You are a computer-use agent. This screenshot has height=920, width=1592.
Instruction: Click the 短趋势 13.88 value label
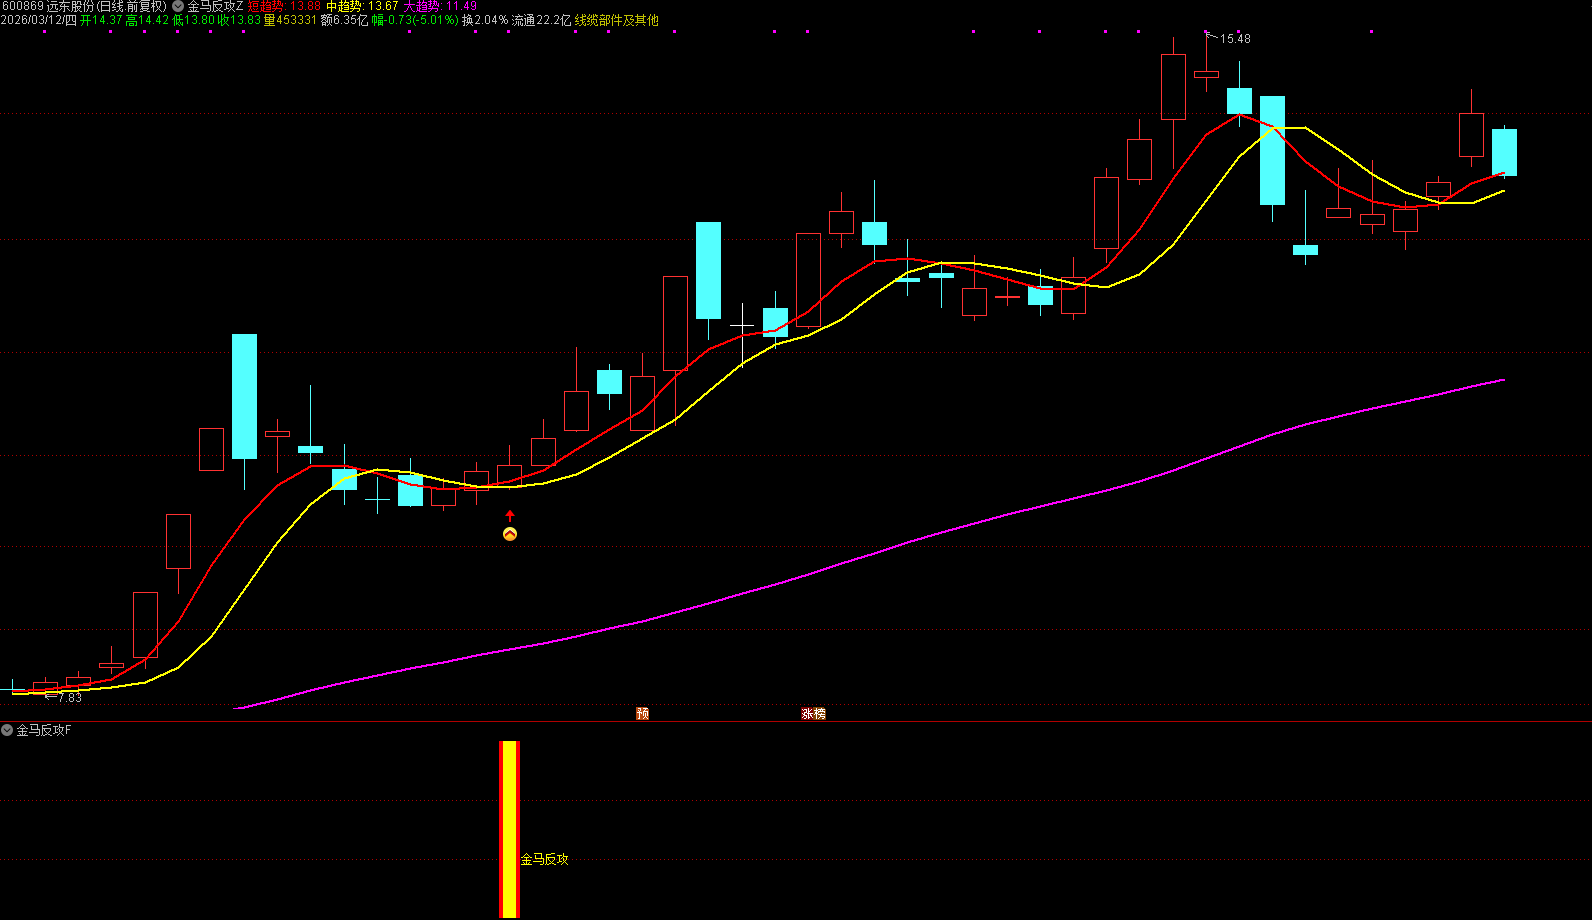click(x=284, y=6)
